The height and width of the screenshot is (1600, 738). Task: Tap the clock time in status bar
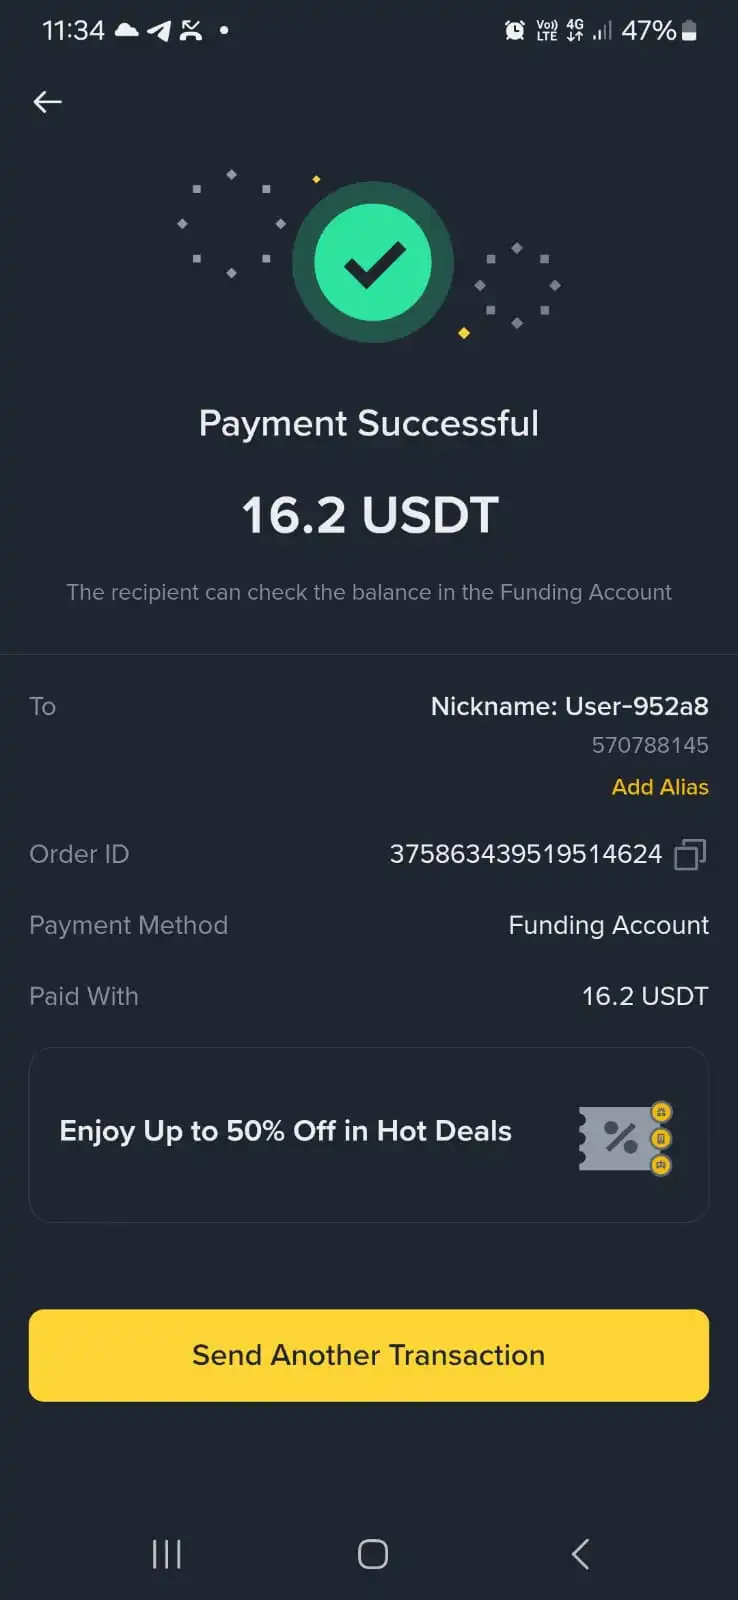tap(73, 31)
